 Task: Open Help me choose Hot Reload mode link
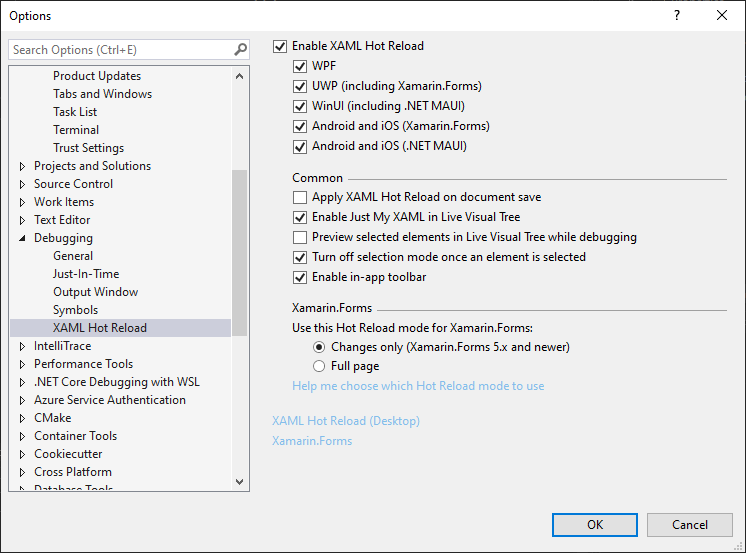[418, 386]
